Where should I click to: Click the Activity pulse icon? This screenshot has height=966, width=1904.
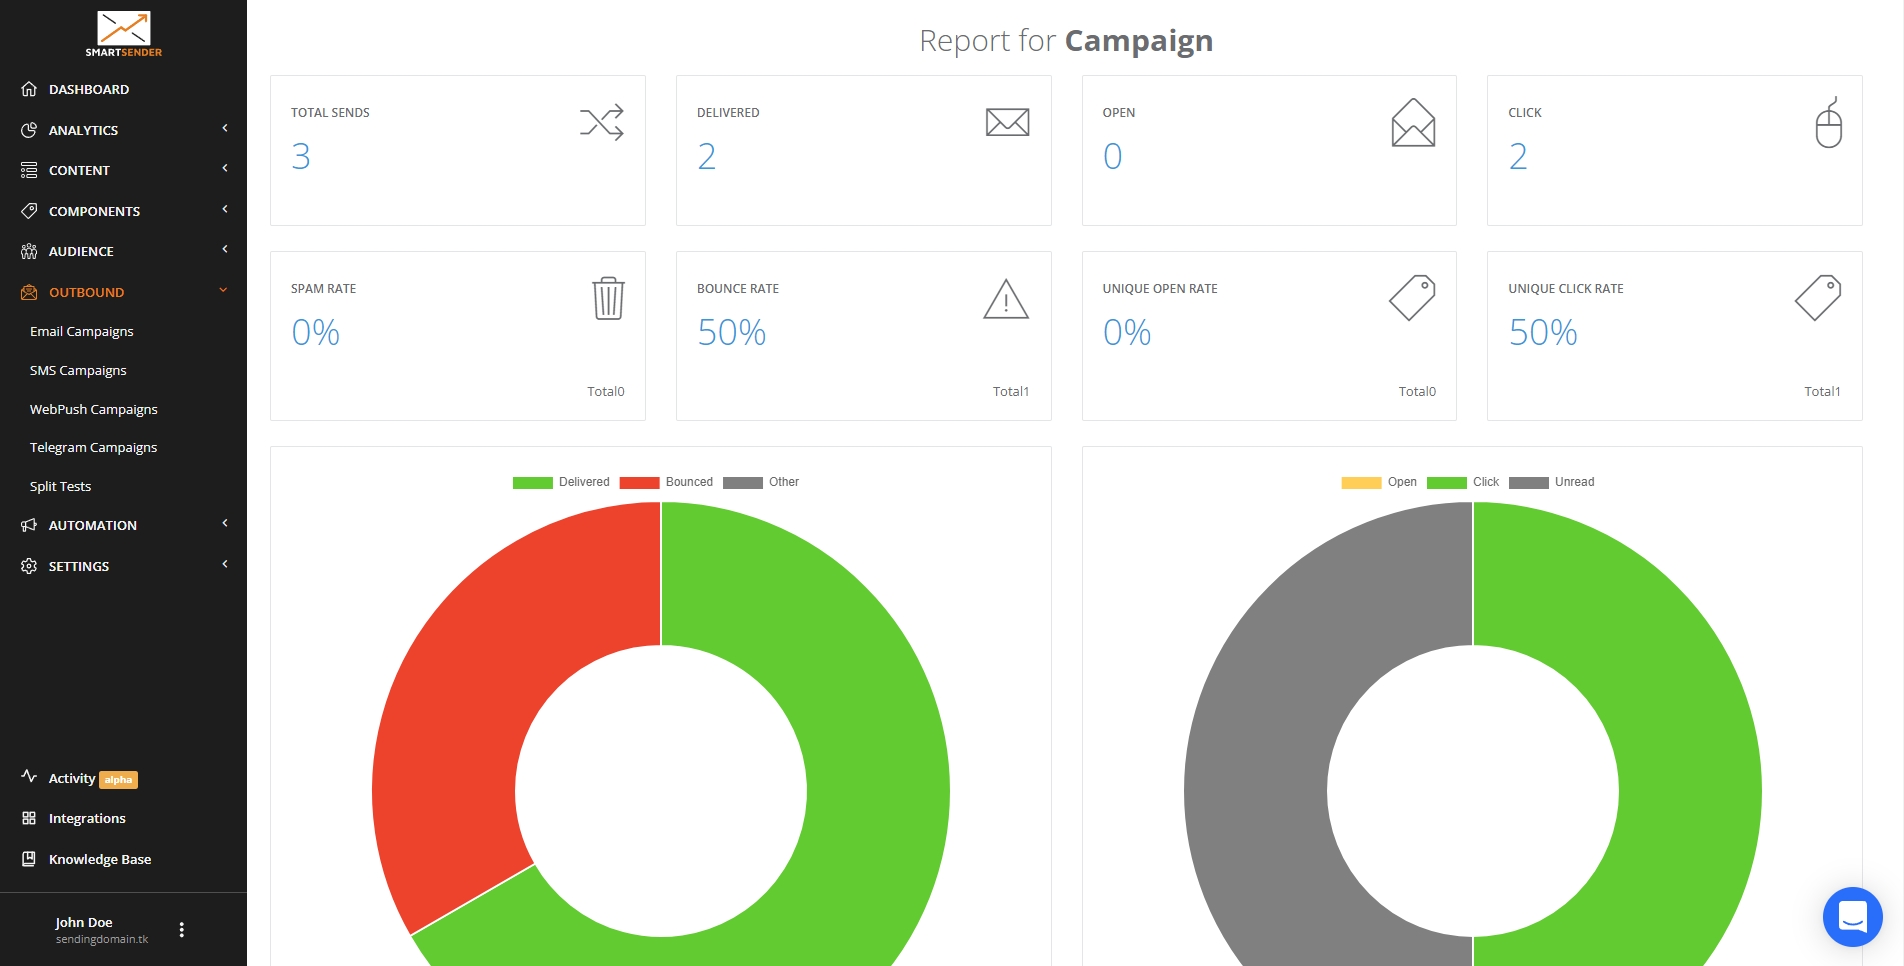click(x=29, y=777)
